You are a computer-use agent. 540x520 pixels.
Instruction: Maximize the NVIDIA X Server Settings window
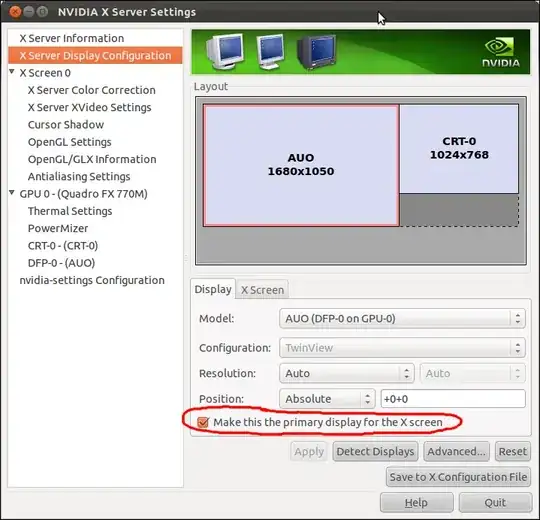coord(42,12)
